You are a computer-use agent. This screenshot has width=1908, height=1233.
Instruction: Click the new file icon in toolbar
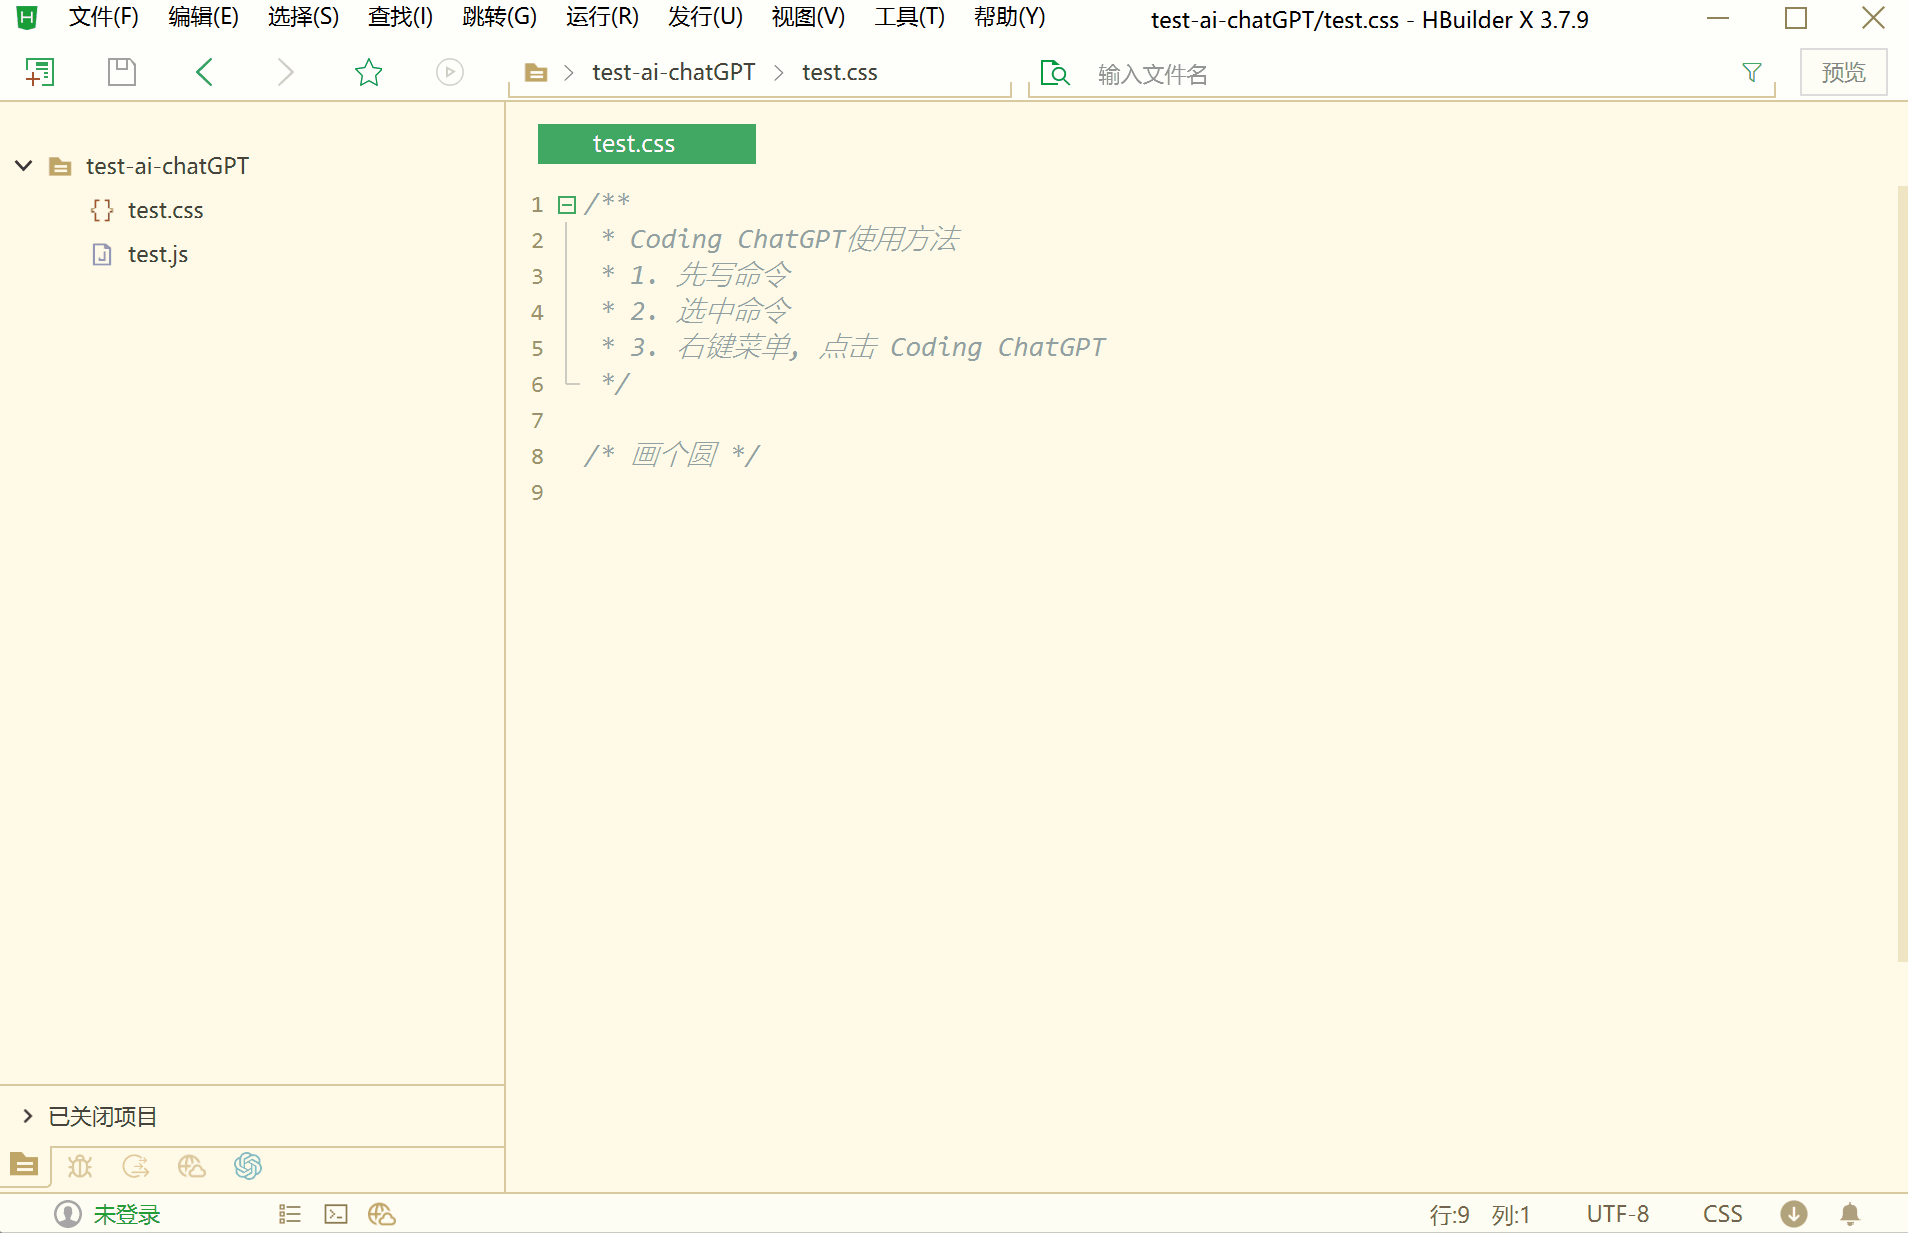tap(39, 72)
